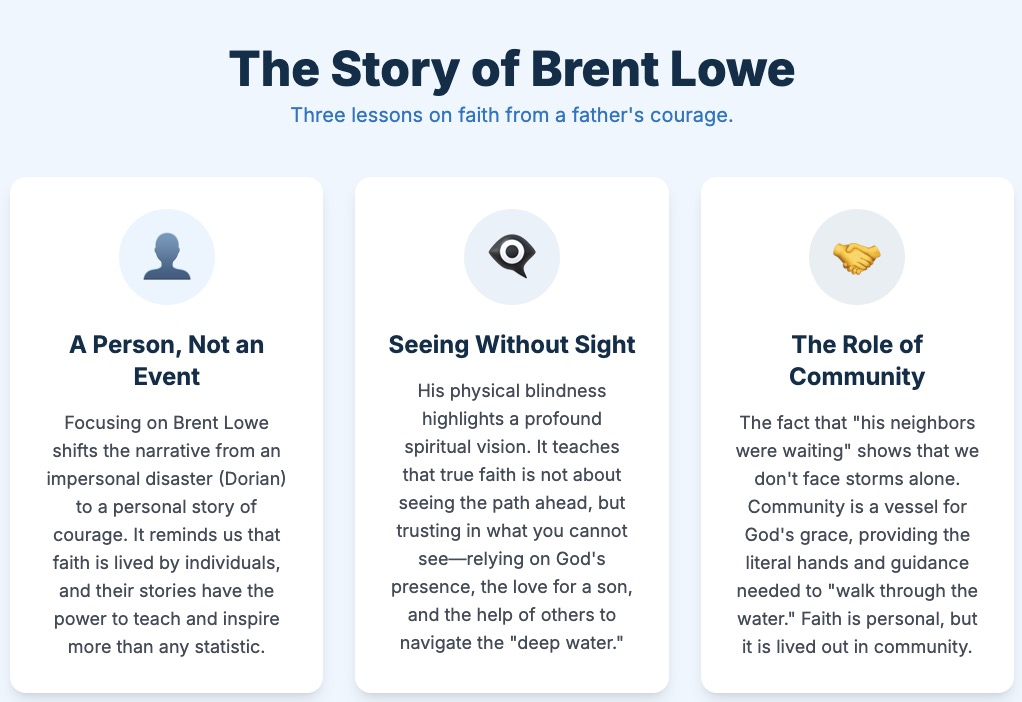The height and width of the screenshot is (702, 1022).
Task: Click the paragraph starting 'Focusing on Brent Lowe'
Action: pos(166,534)
